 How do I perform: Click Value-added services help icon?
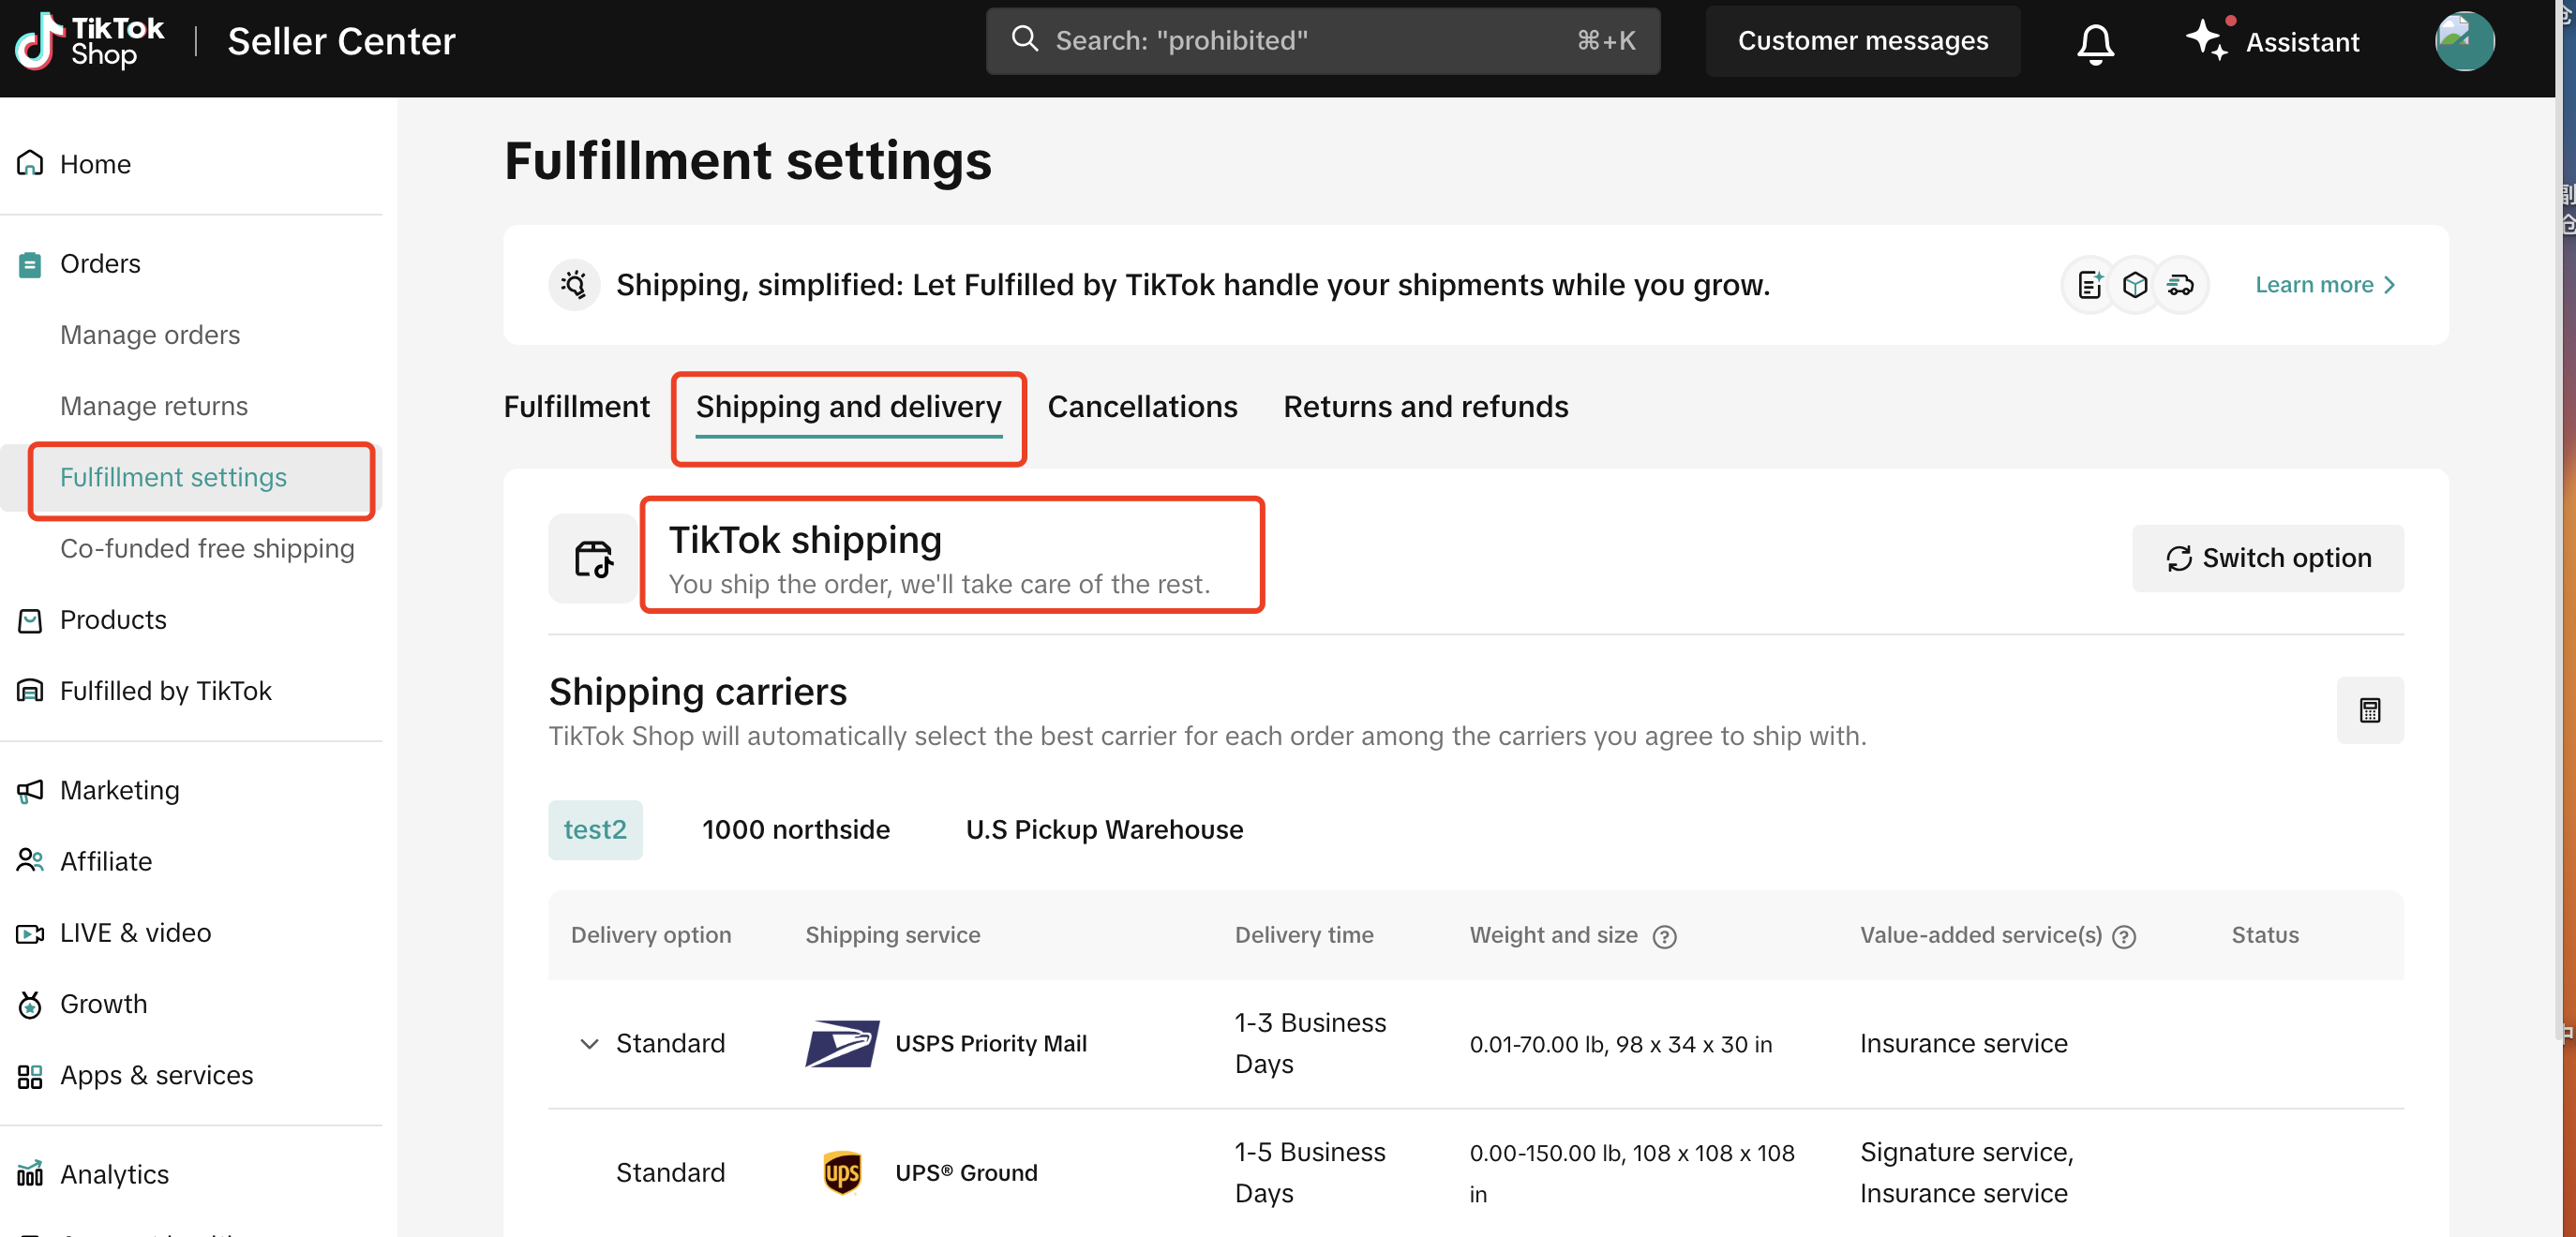[2124, 936]
